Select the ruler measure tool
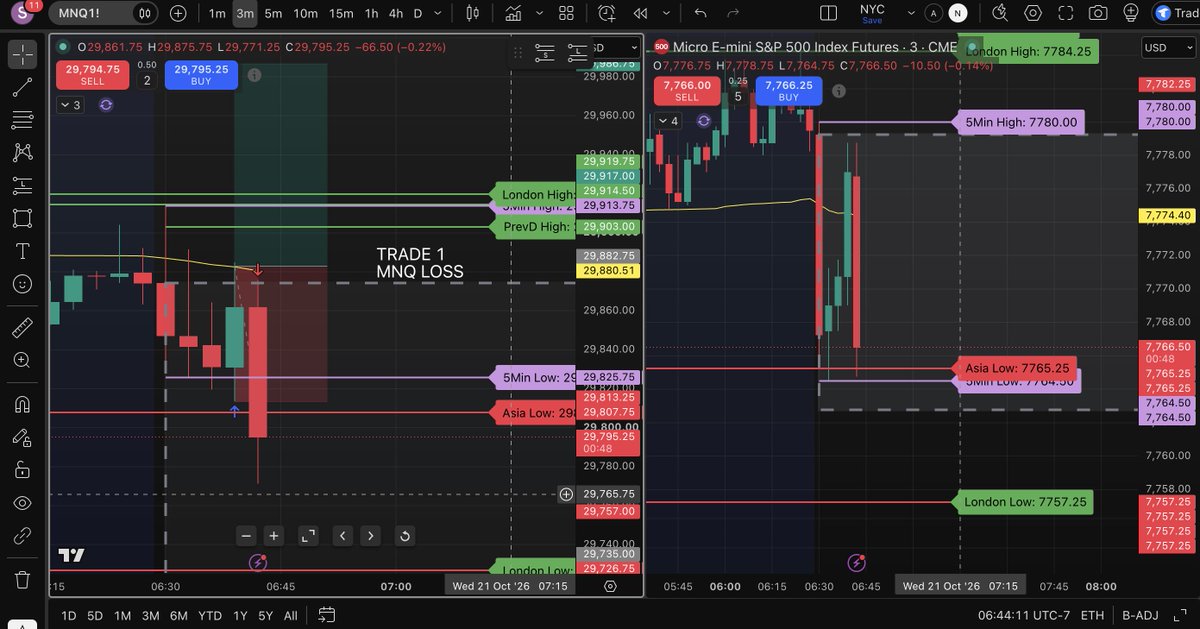 [22, 327]
